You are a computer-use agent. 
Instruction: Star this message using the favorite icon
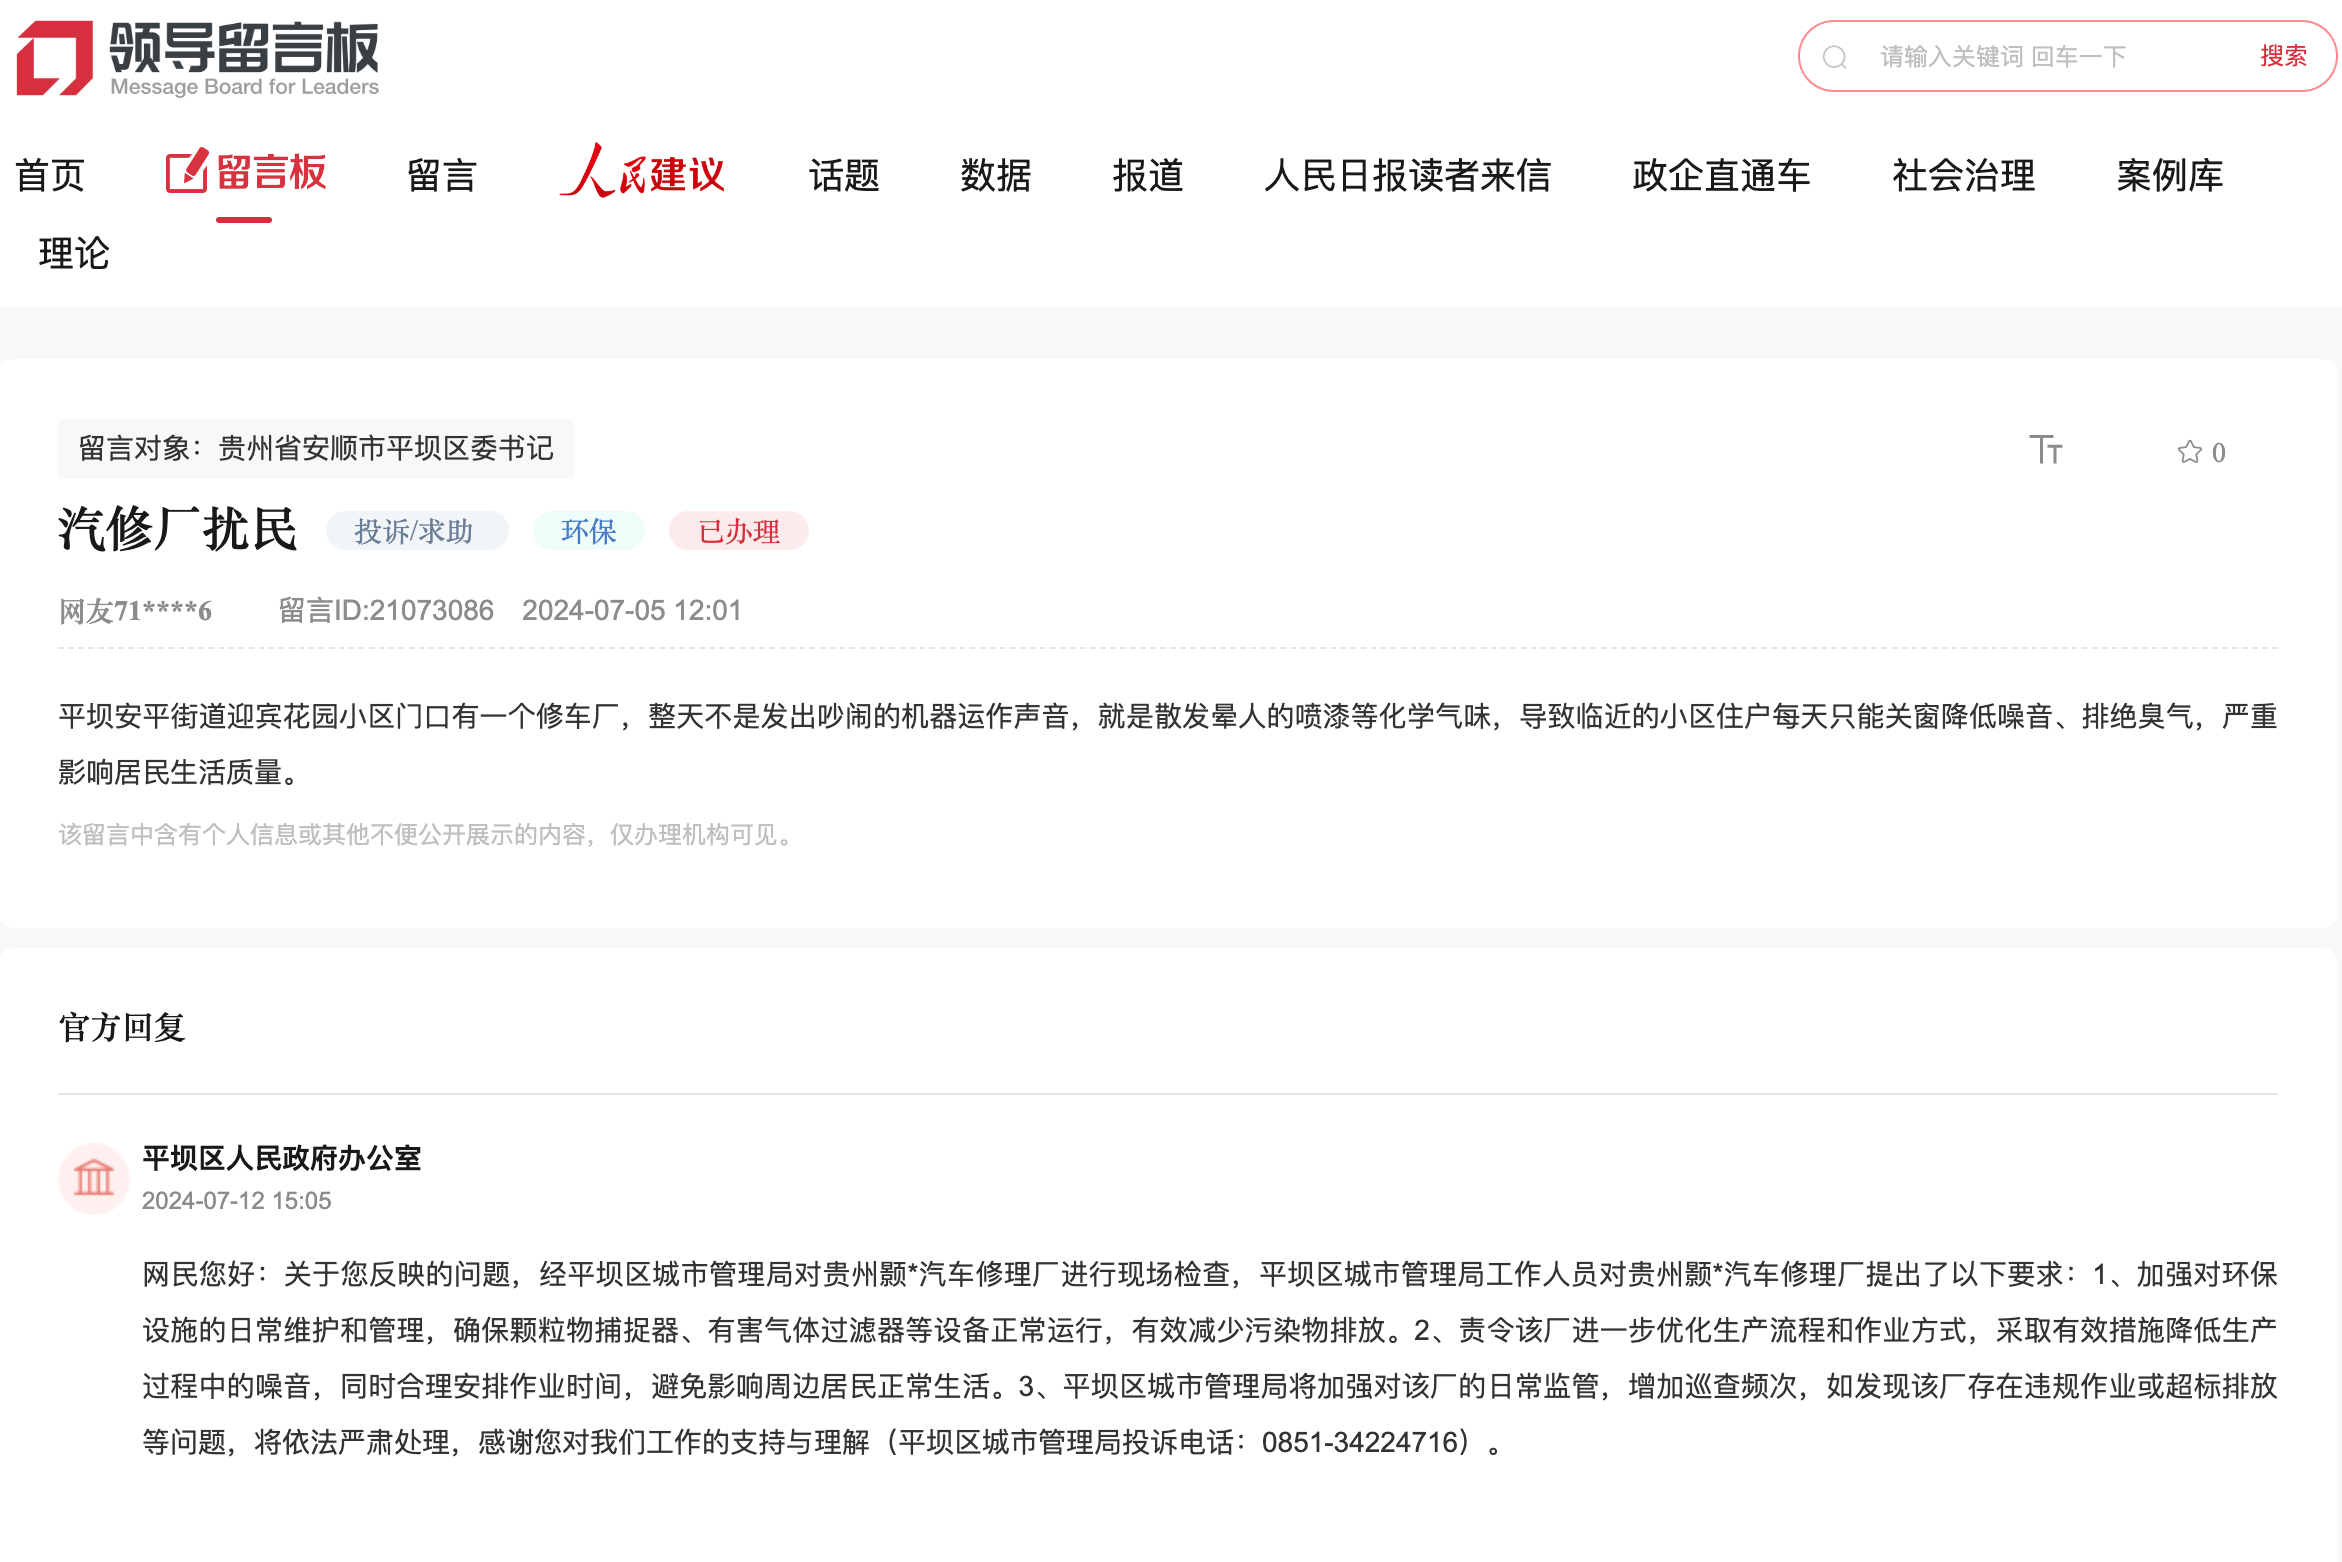coord(2192,451)
